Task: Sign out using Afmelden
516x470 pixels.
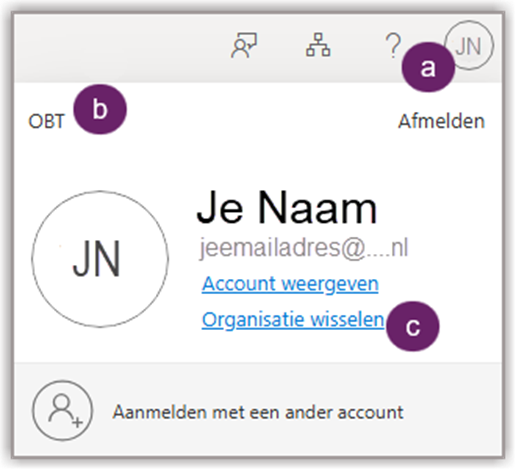Action: (441, 121)
